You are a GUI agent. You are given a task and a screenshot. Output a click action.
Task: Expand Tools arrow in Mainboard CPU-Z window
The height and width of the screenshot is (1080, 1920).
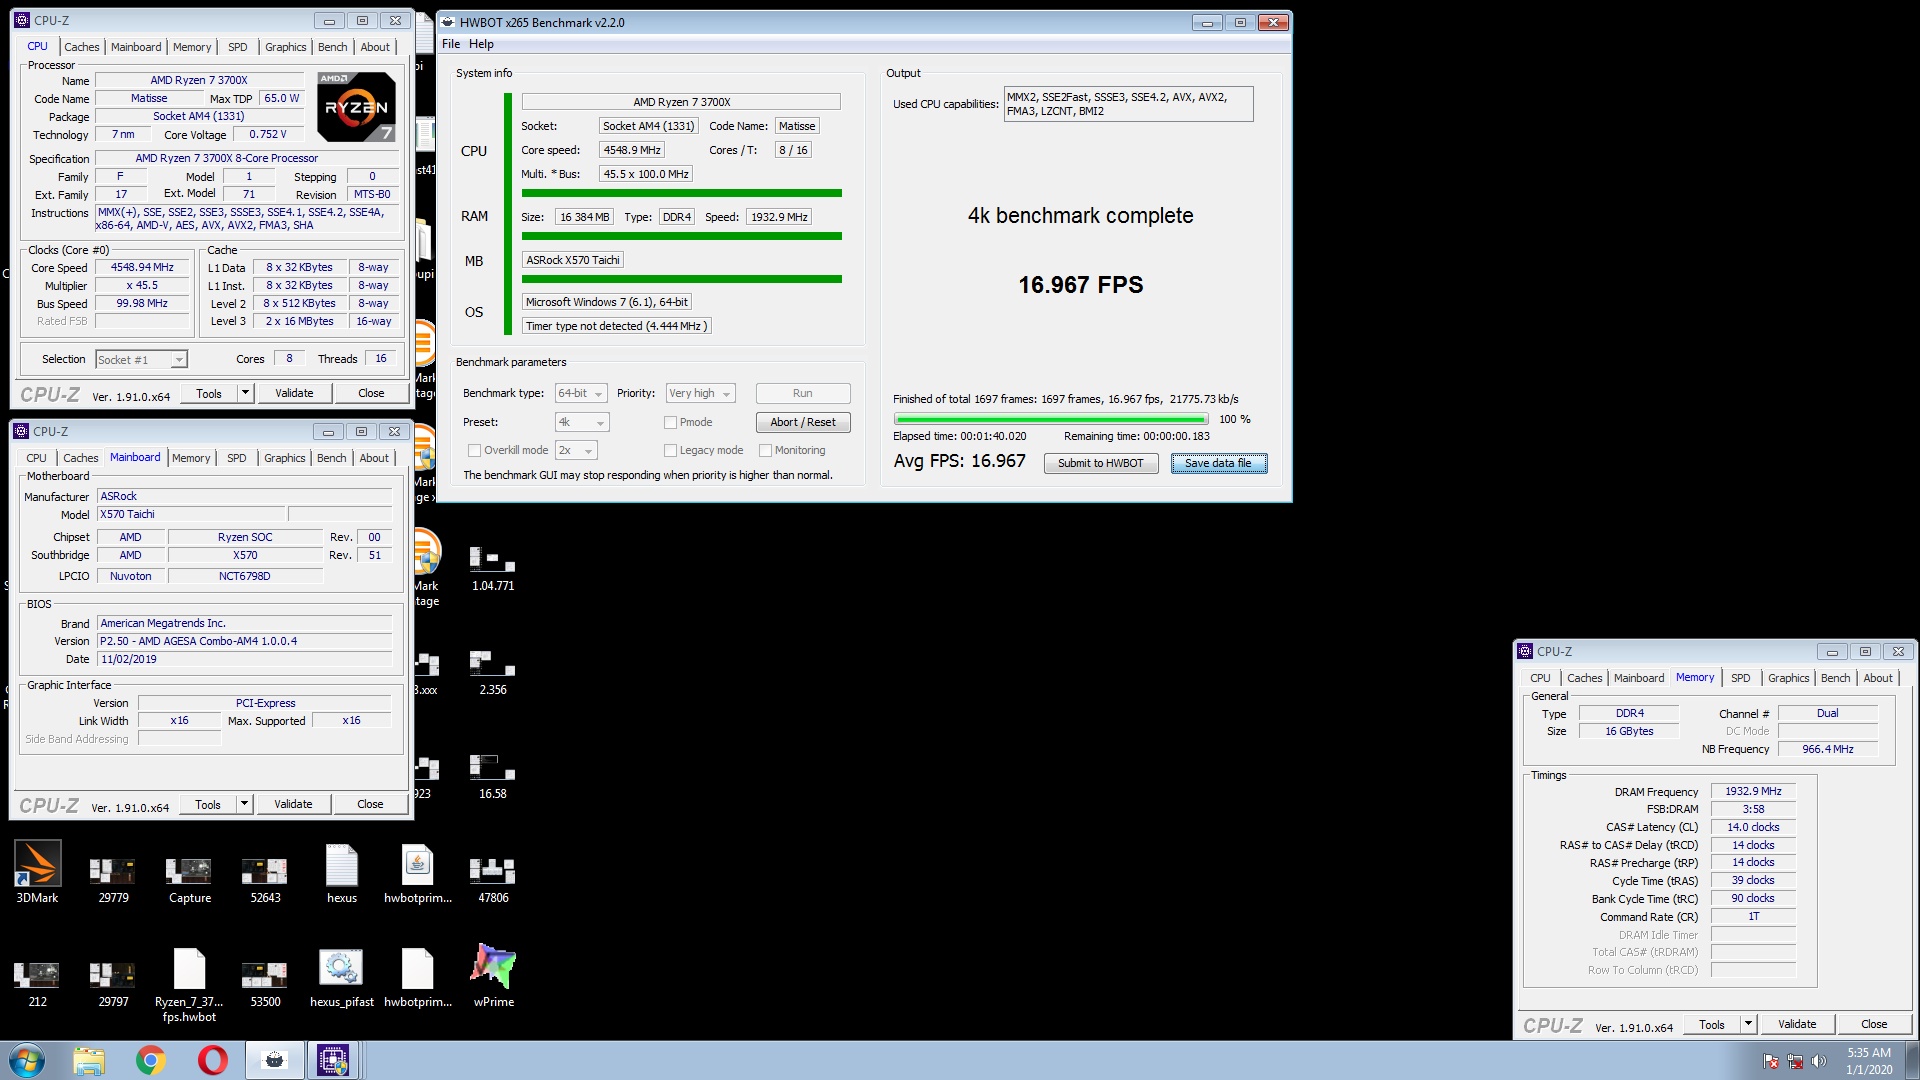tap(244, 804)
